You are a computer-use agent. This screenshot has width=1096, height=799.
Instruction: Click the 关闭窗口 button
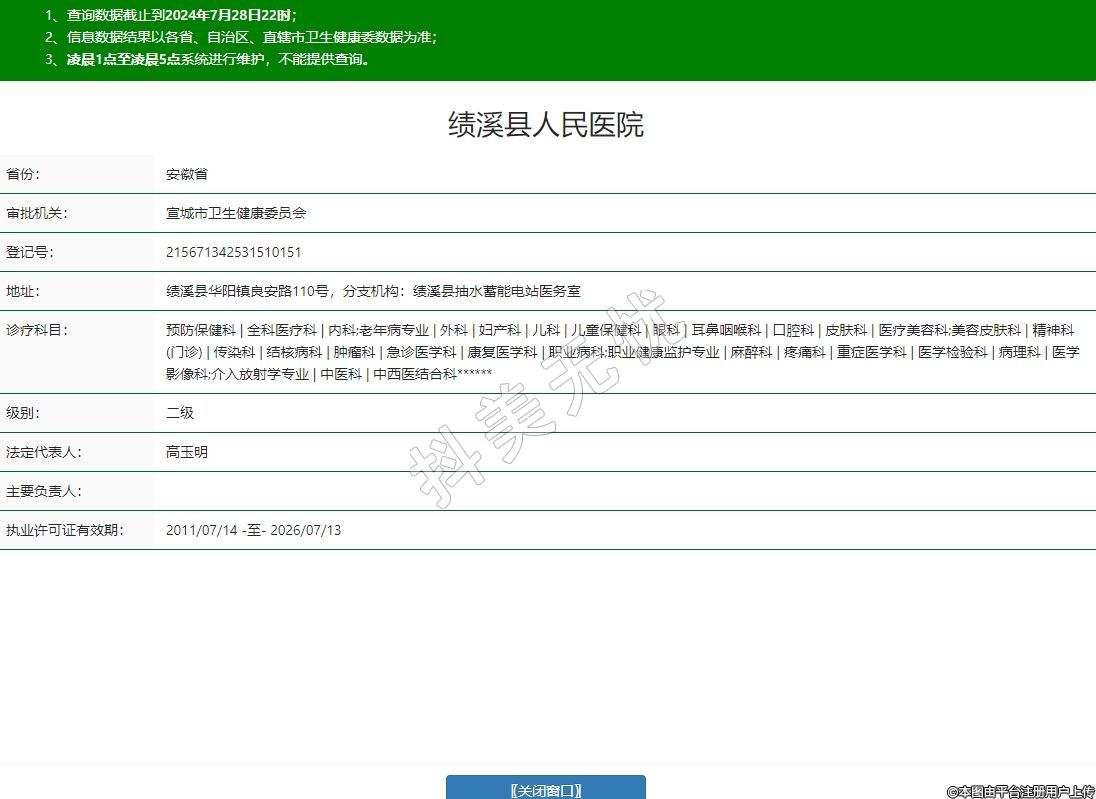545,789
